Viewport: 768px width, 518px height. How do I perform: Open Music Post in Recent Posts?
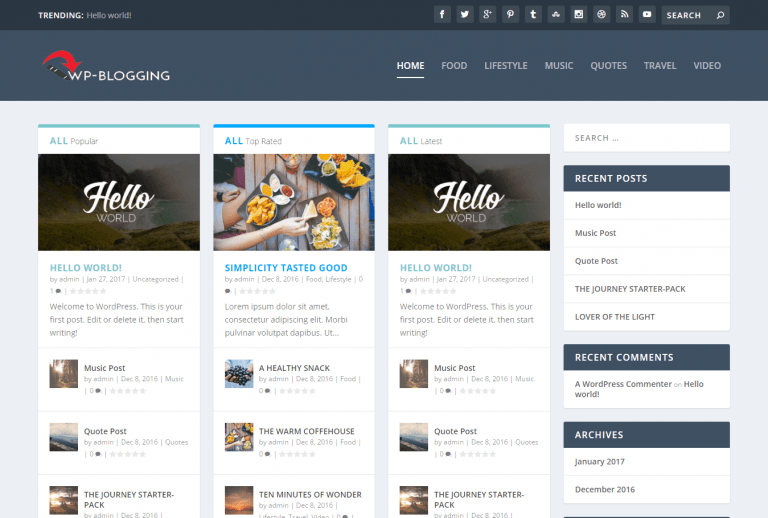(596, 233)
